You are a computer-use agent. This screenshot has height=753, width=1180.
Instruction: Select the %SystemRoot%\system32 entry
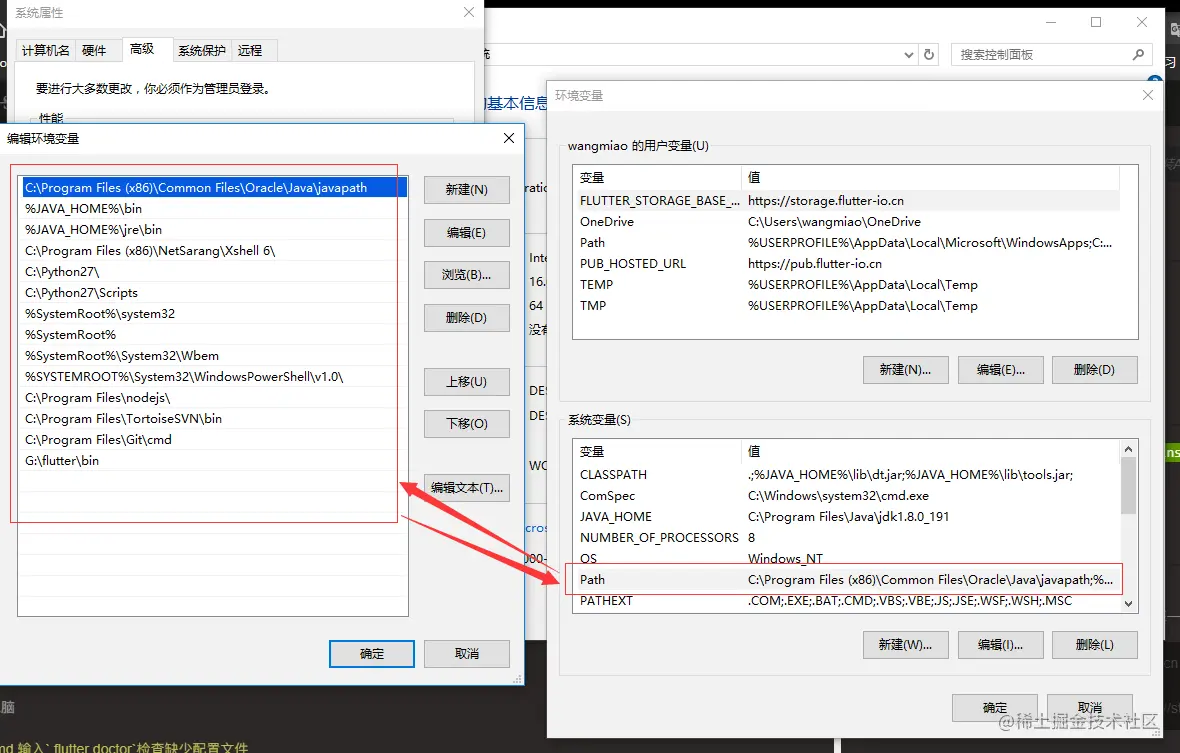click(214, 314)
